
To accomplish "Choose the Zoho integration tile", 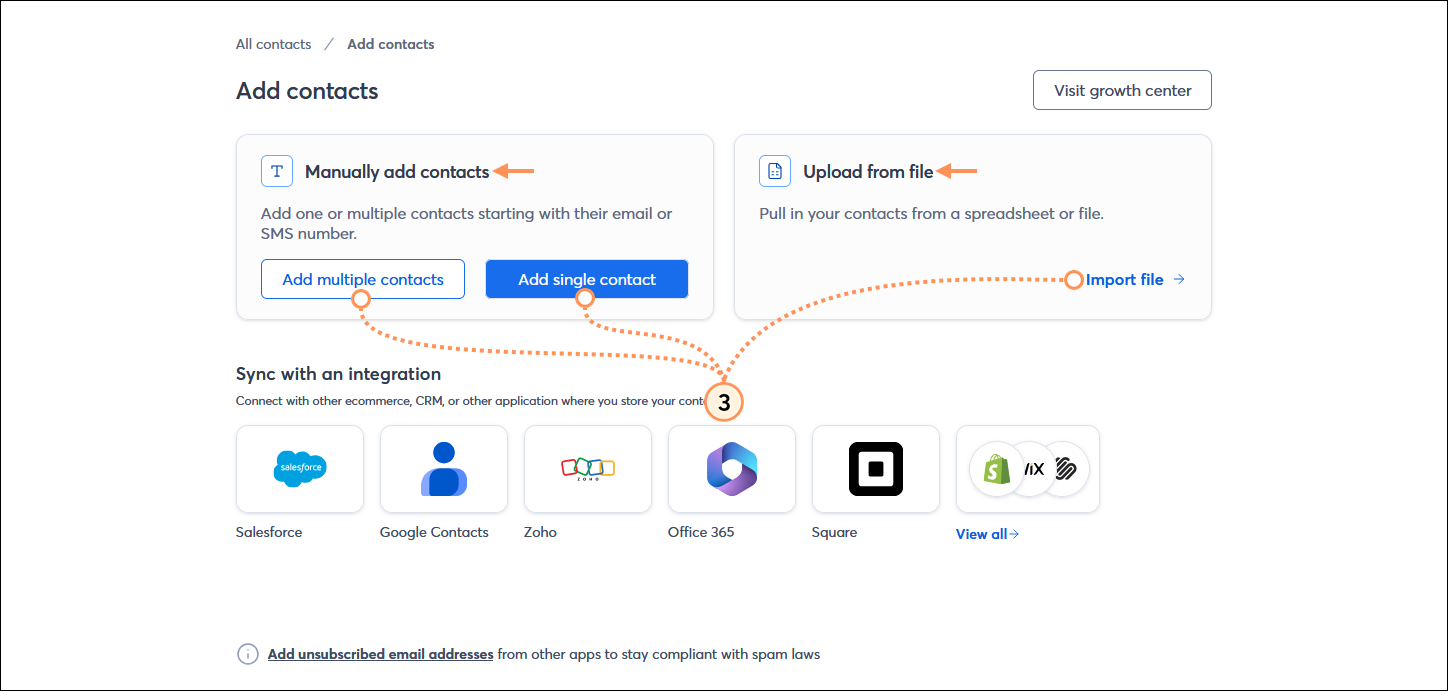I will click(x=588, y=469).
